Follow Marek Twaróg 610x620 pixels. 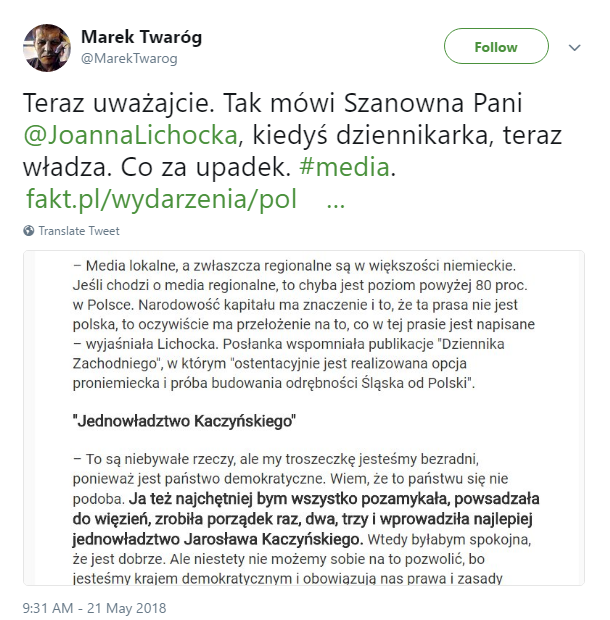click(x=496, y=46)
